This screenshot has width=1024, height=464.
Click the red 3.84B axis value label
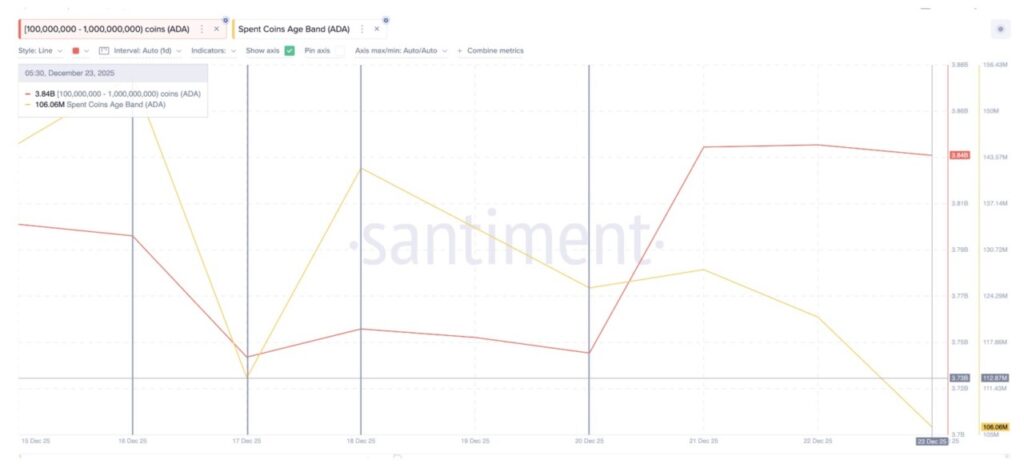click(960, 155)
